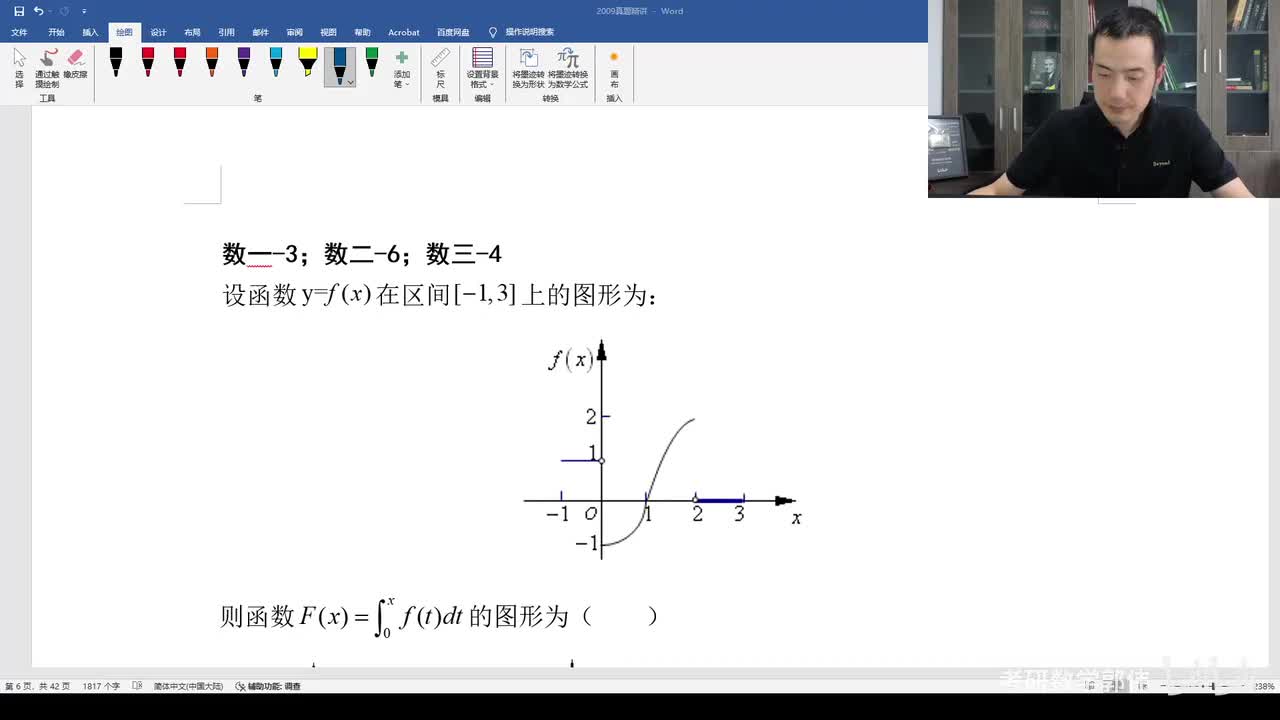Click the webcam video of the presenter
The image size is (1280, 720).
(x=1104, y=99)
